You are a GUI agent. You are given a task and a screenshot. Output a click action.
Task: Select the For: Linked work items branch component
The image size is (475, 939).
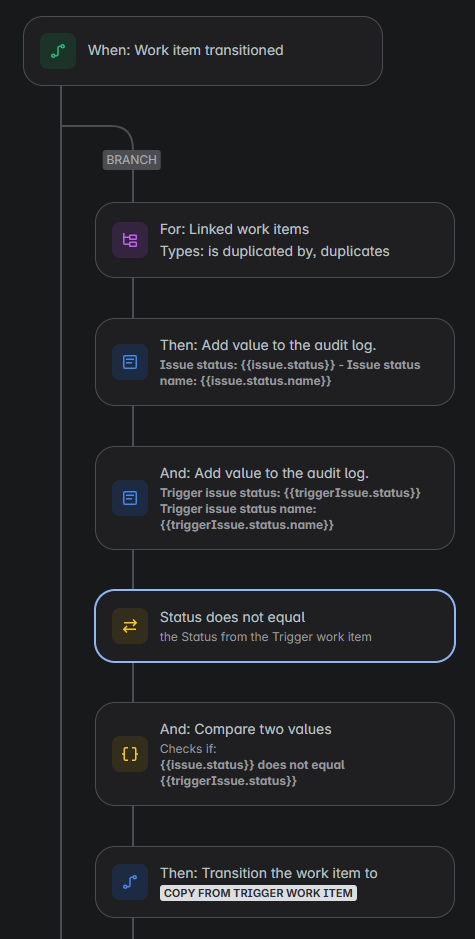click(275, 240)
